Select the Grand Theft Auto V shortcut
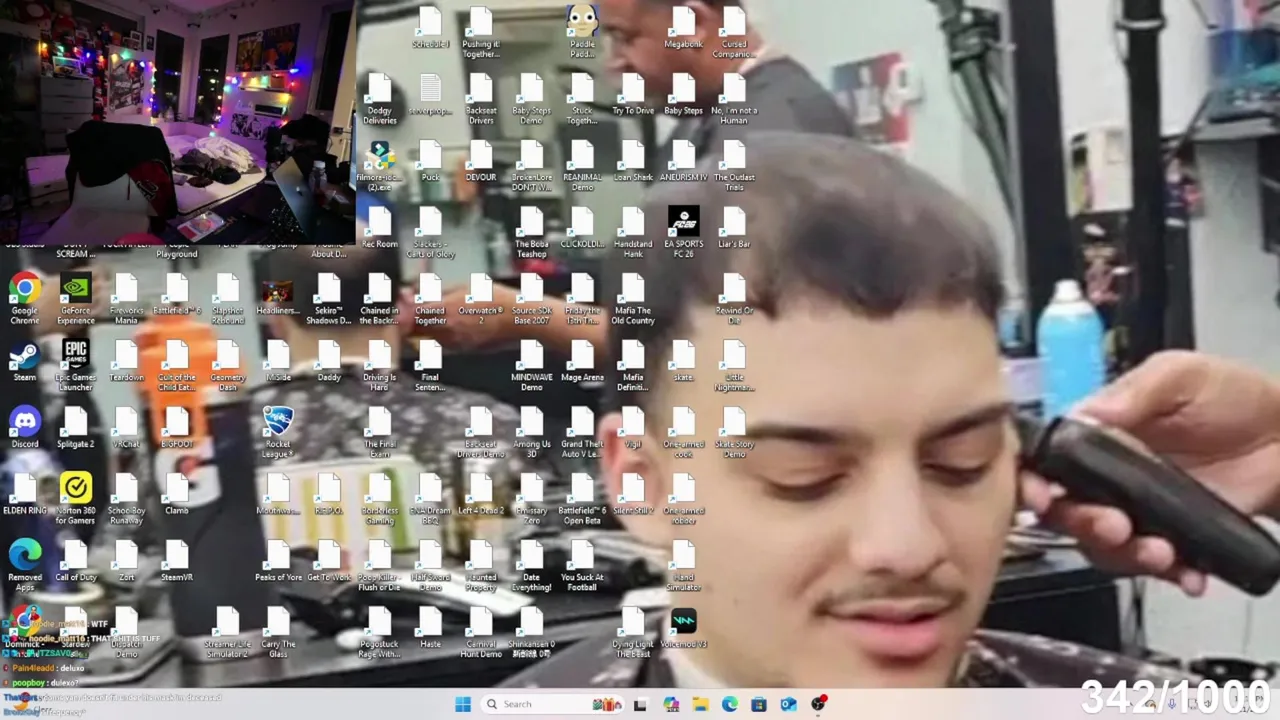Image resolution: width=1280 pixels, height=720 pixels. click(582, 433)
